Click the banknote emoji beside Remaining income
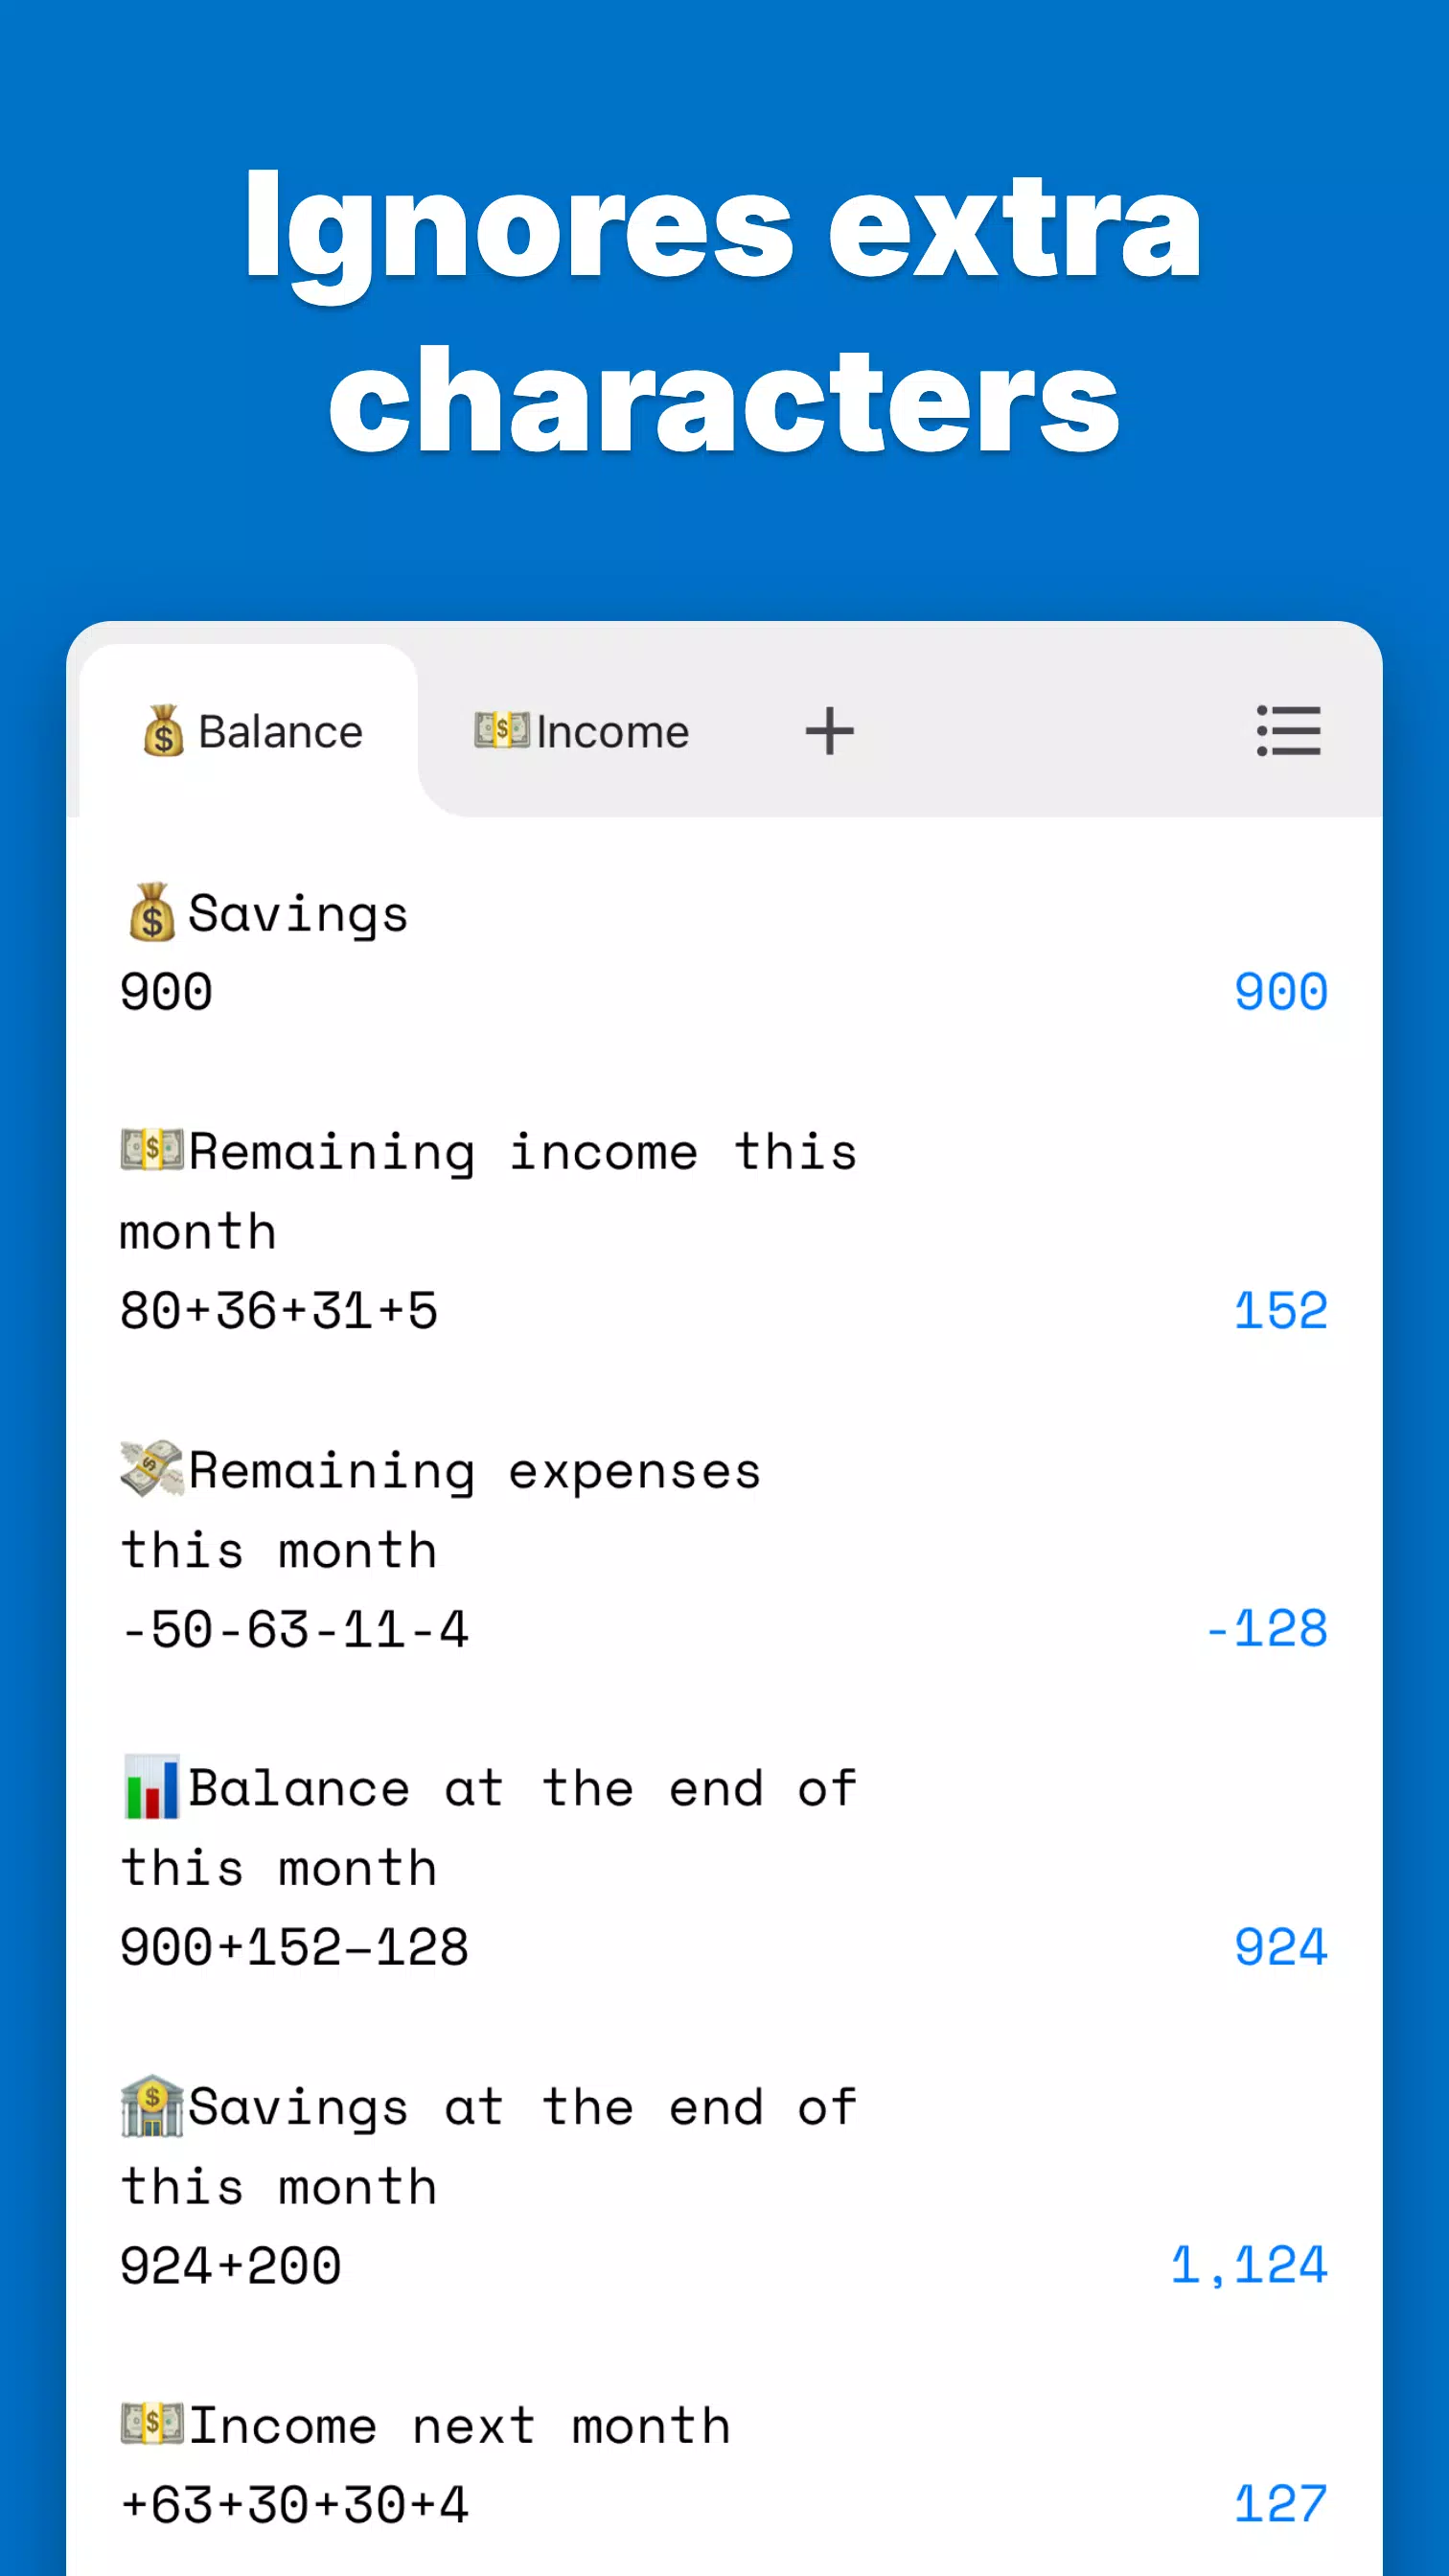This screenshot has height=2576, width=1449. (x=152, y=1150)
